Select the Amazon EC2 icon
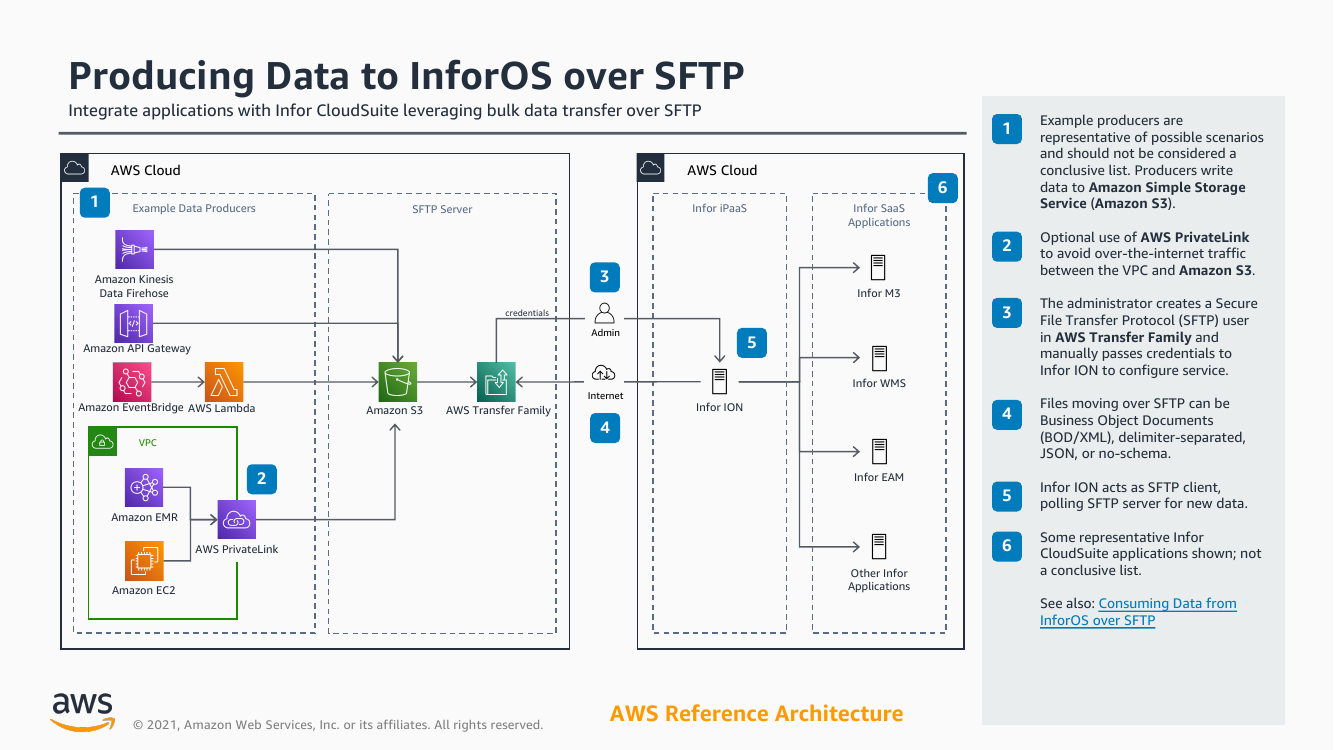The height and width of the screenshot is (750, 1334). click(144, 560)
